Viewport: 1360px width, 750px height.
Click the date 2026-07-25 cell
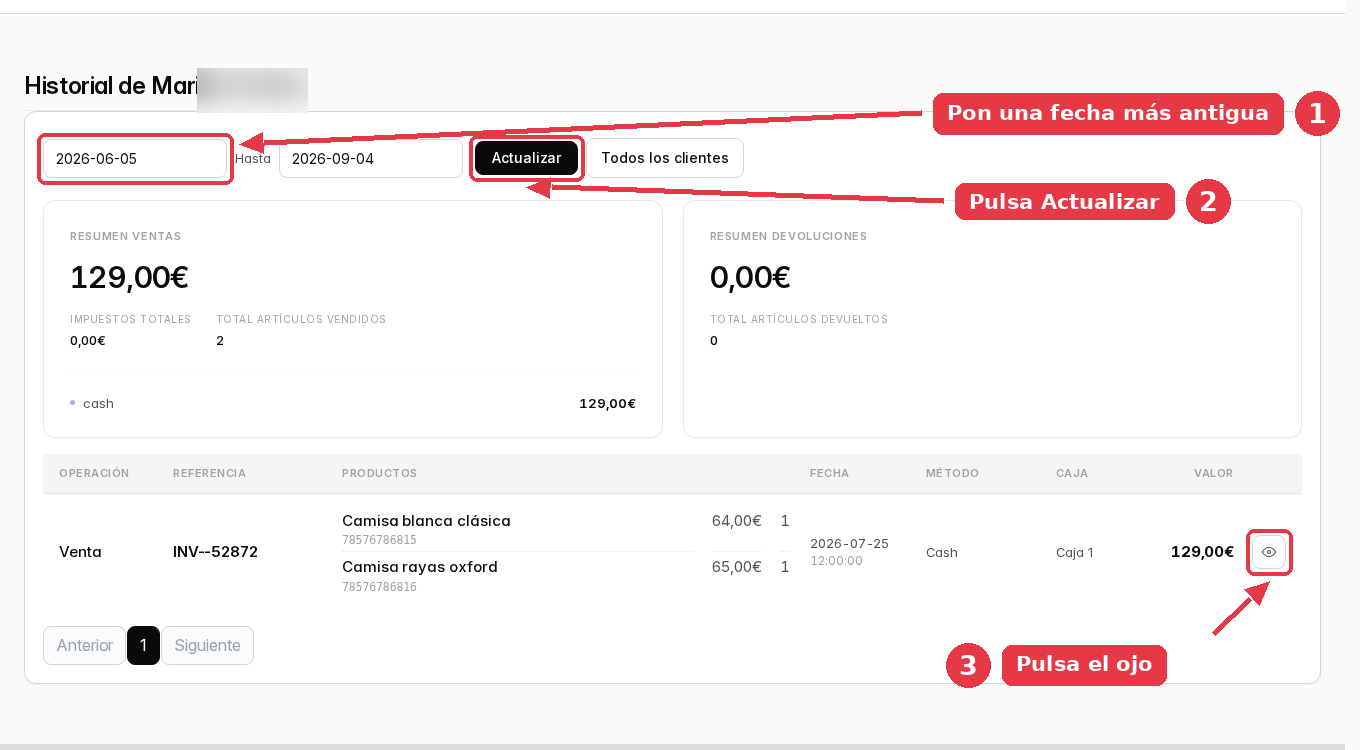pos(849,544)
